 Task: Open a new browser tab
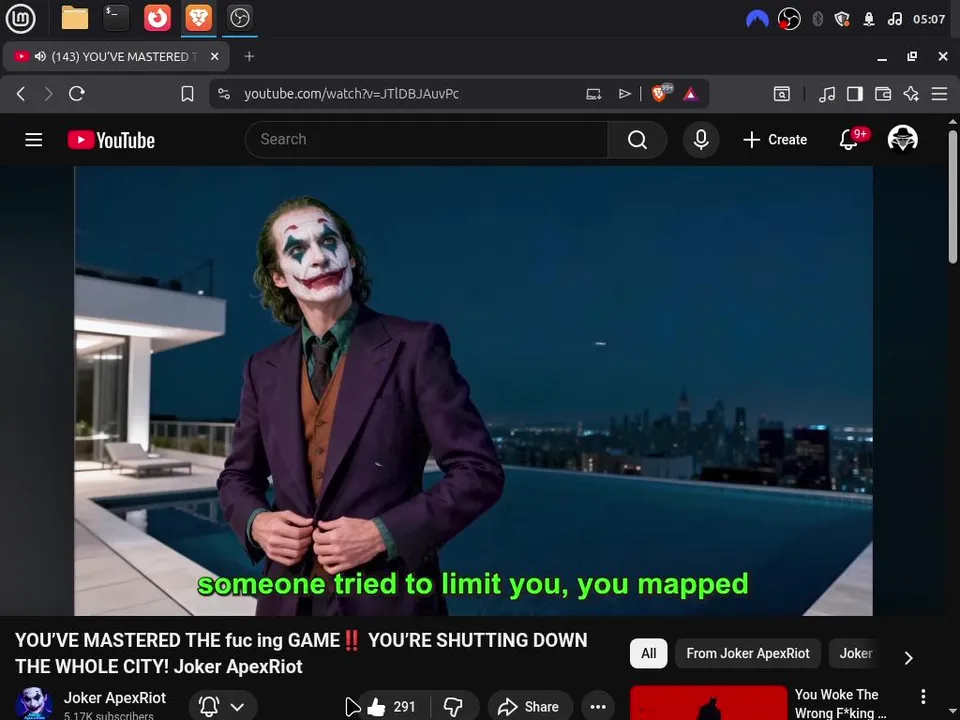click(249, 56)
